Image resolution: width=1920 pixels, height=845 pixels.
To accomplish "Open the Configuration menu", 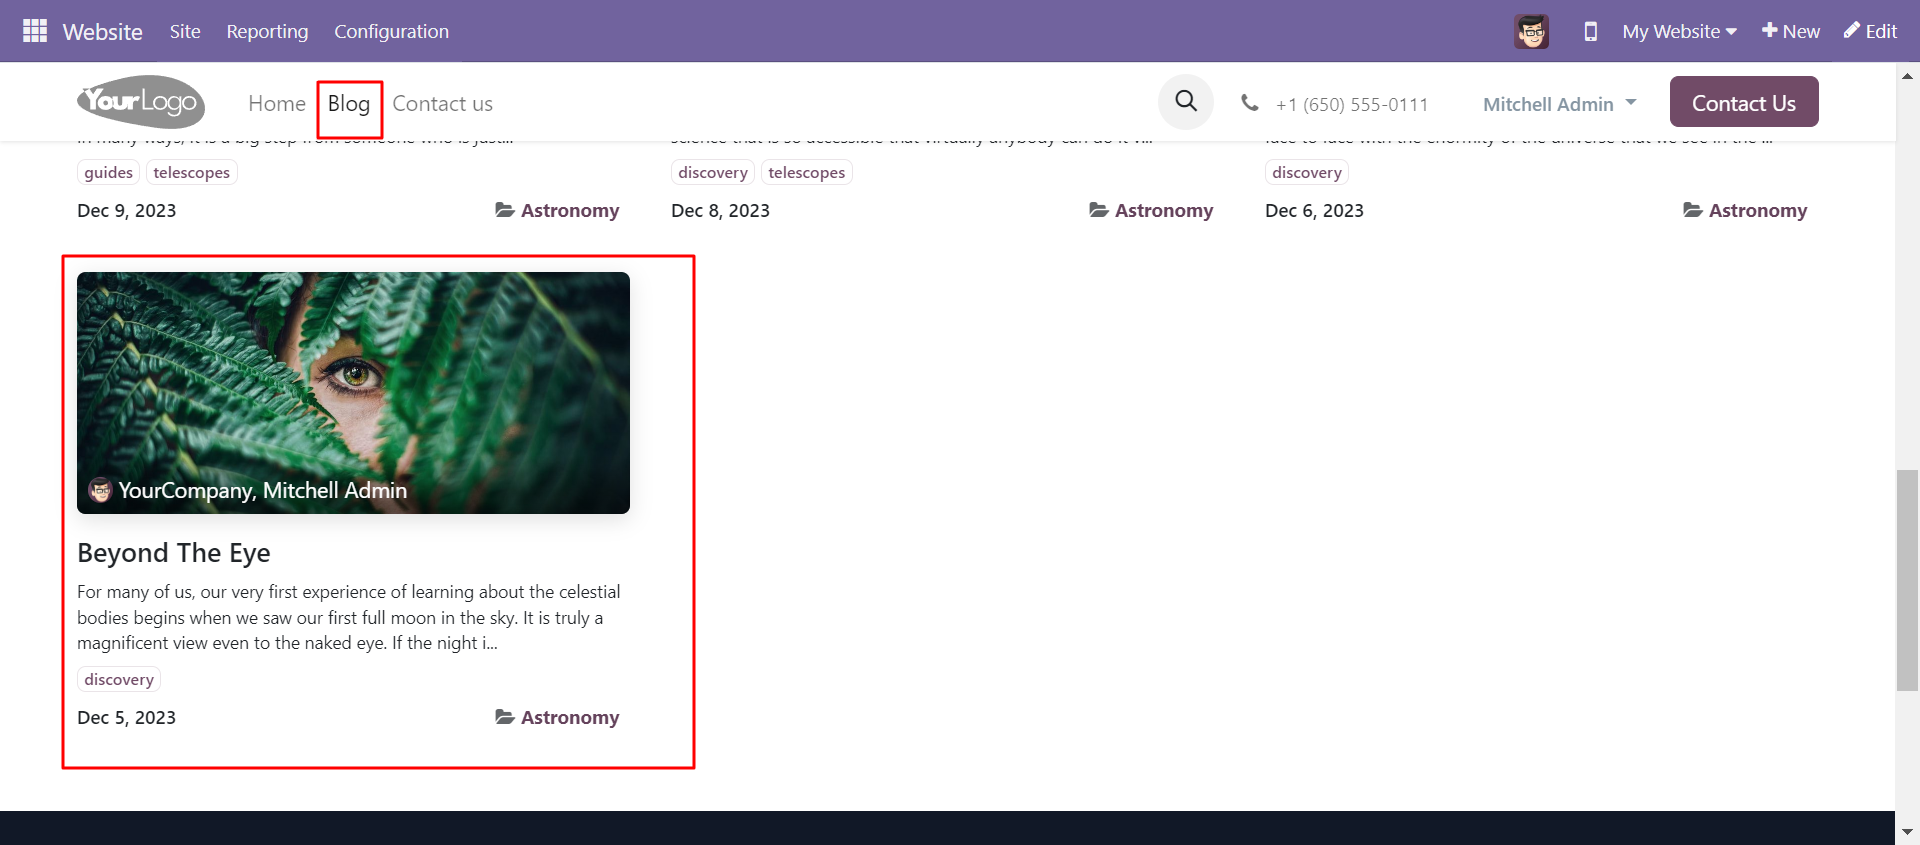I will (391, 31).
